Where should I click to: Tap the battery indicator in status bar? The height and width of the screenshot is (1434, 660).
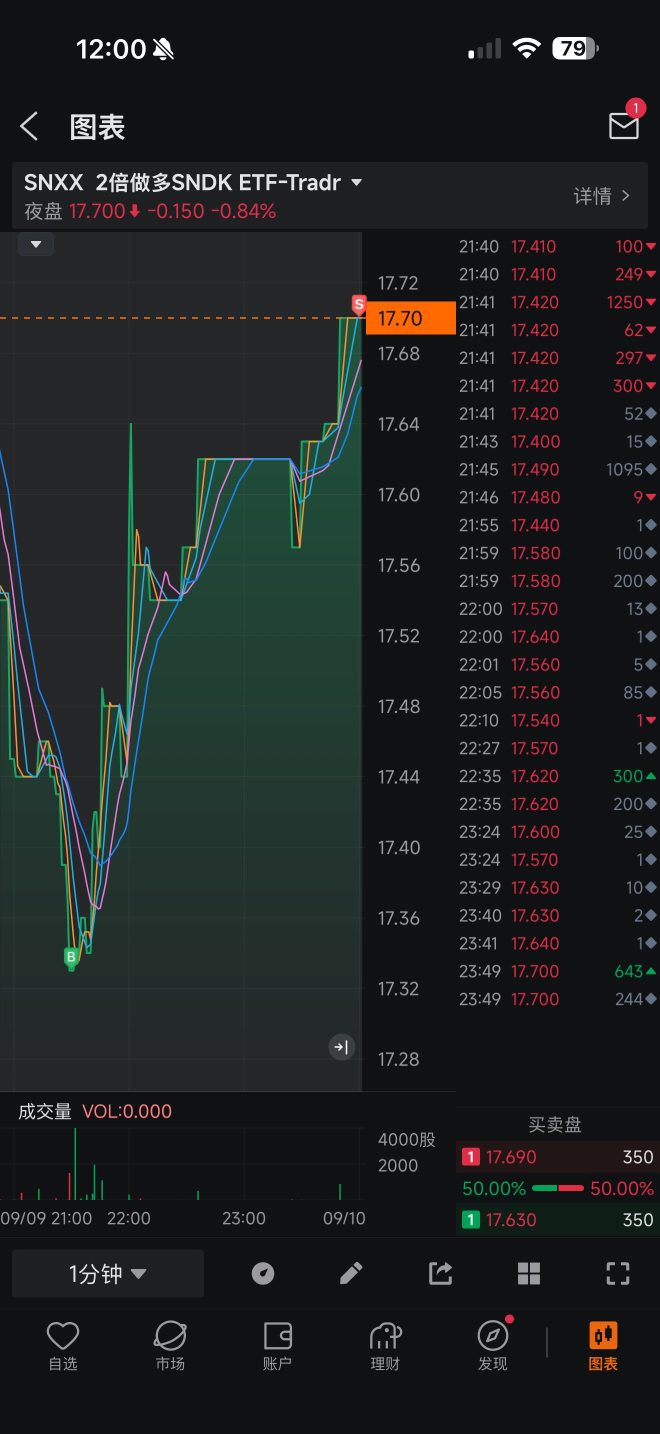(x=576, y=48)
